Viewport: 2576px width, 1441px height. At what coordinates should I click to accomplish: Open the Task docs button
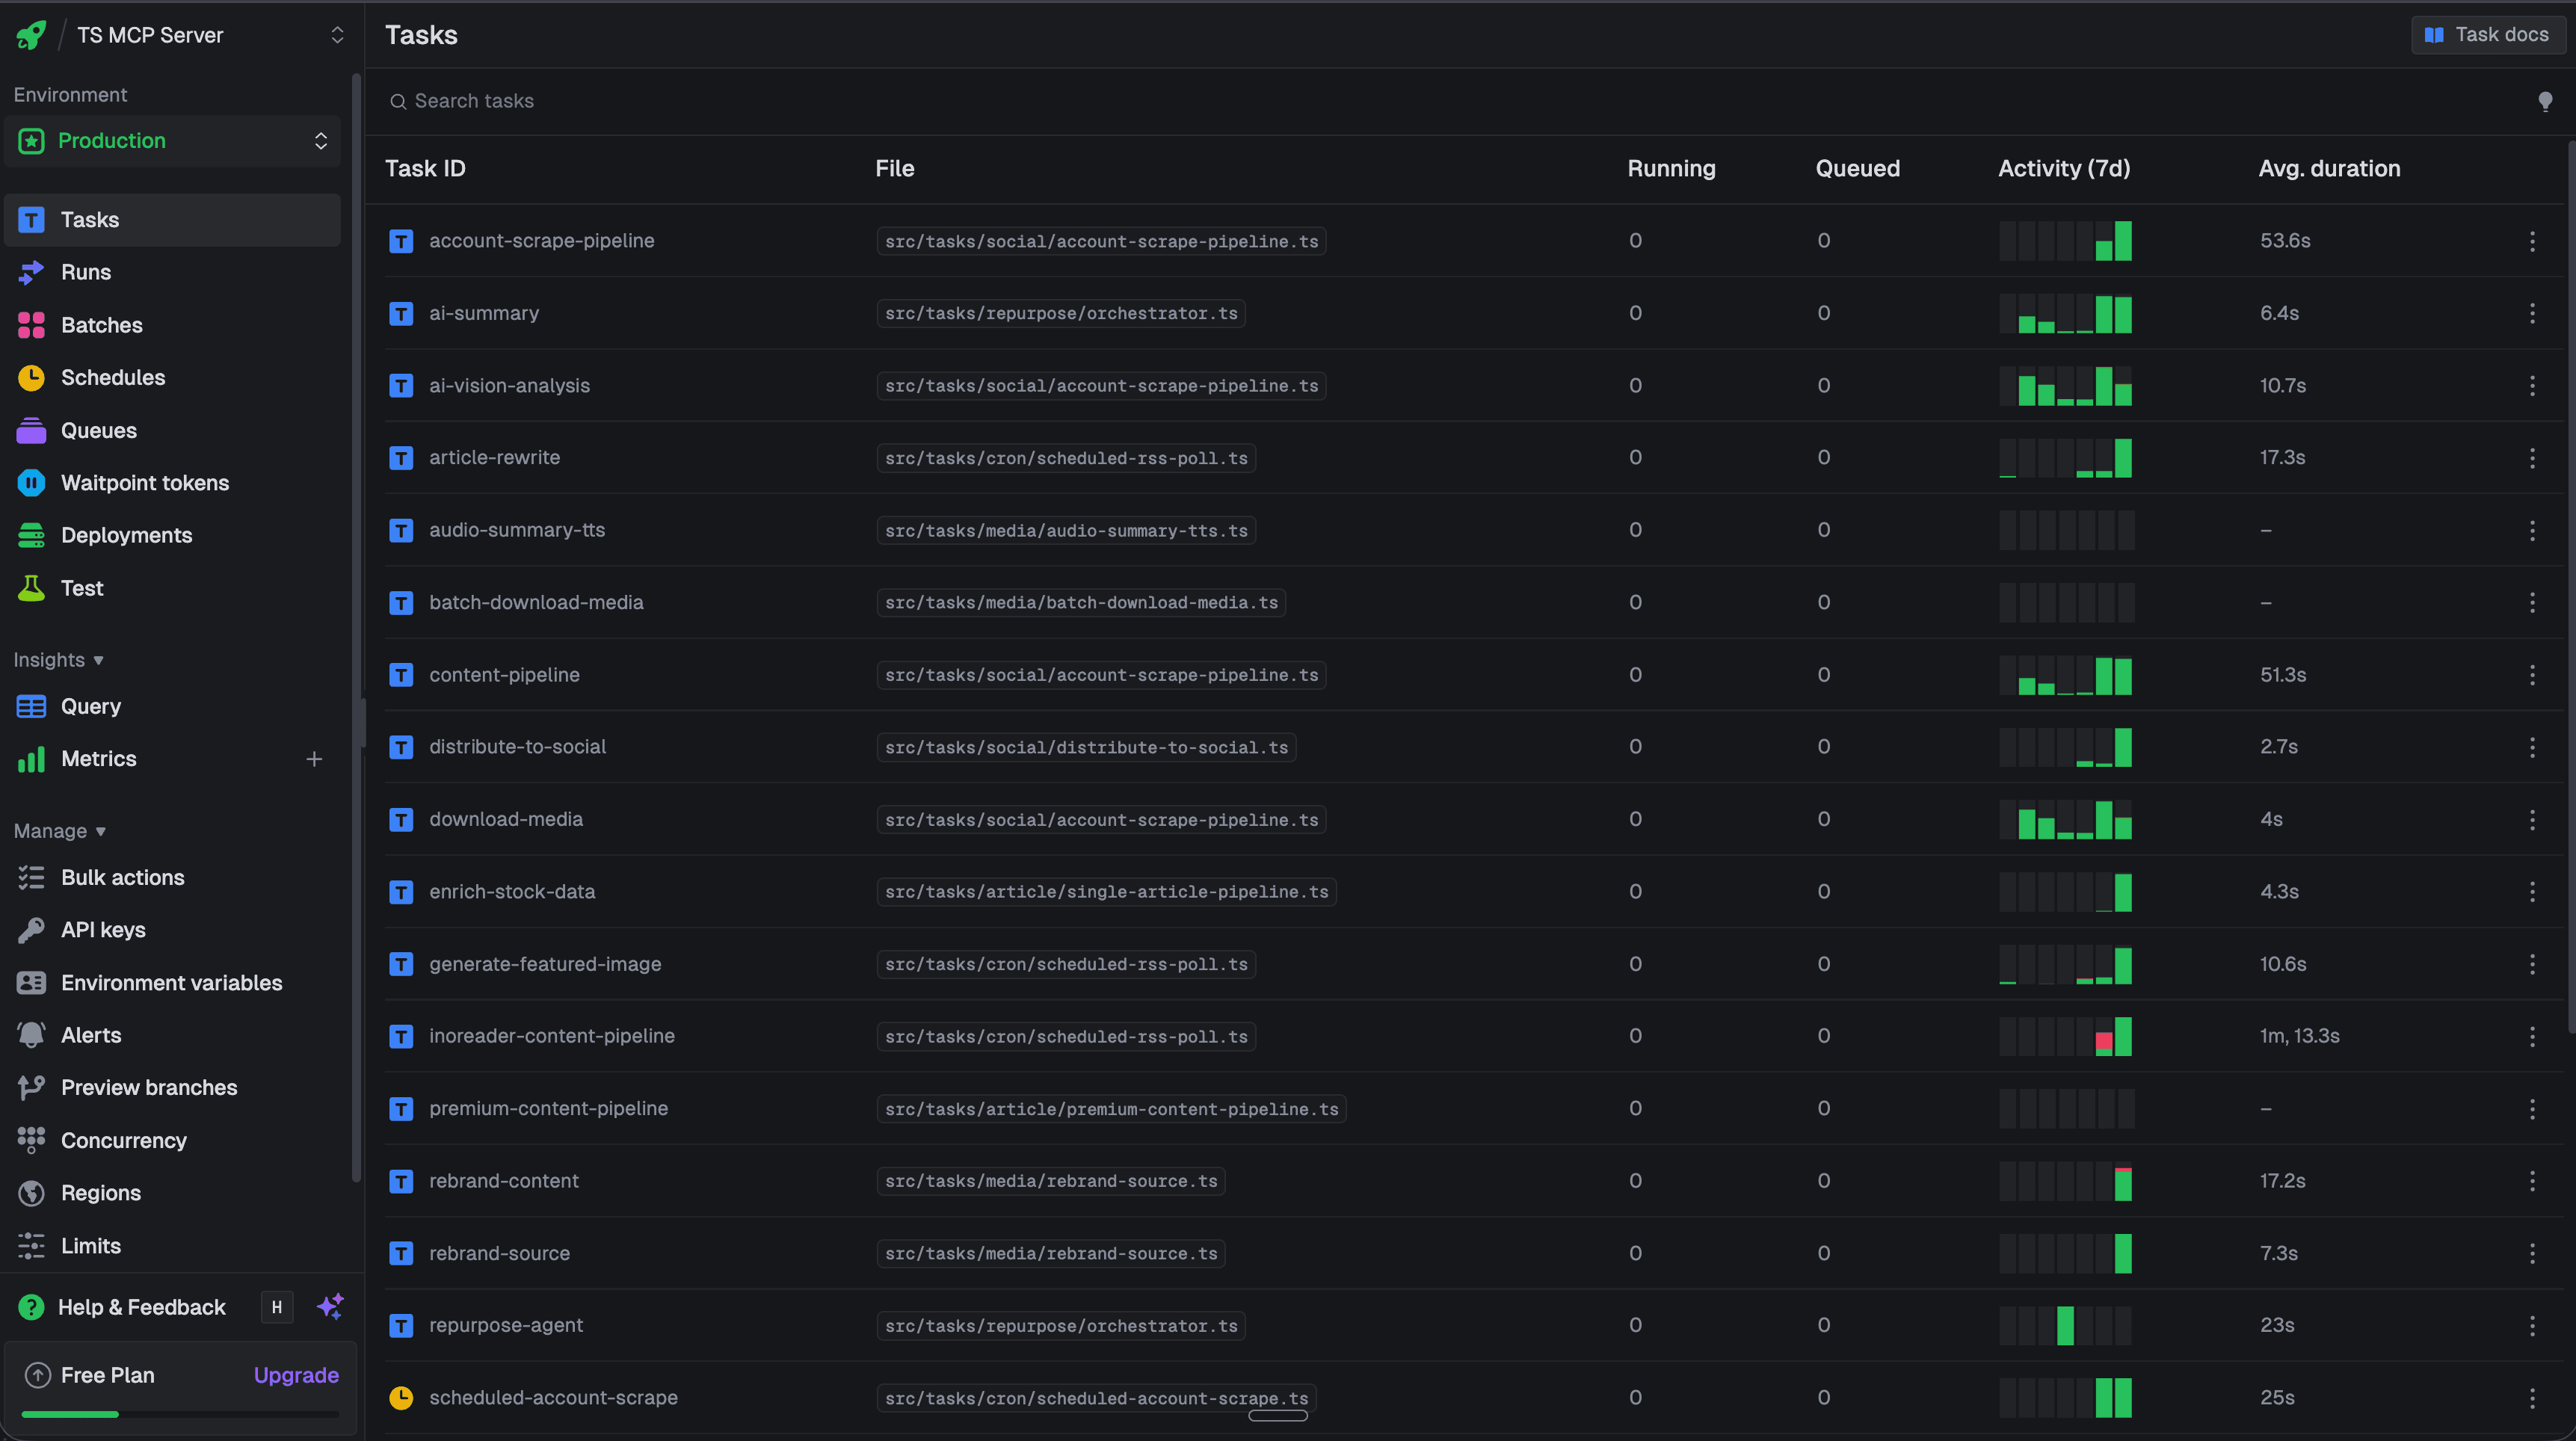tap(2488, 34)
